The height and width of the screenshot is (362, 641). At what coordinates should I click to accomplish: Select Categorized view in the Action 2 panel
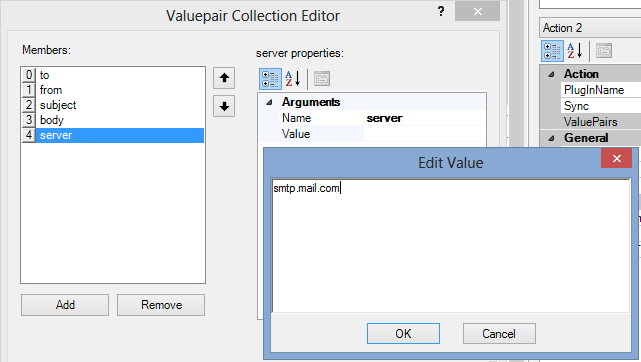pos(552,51)
